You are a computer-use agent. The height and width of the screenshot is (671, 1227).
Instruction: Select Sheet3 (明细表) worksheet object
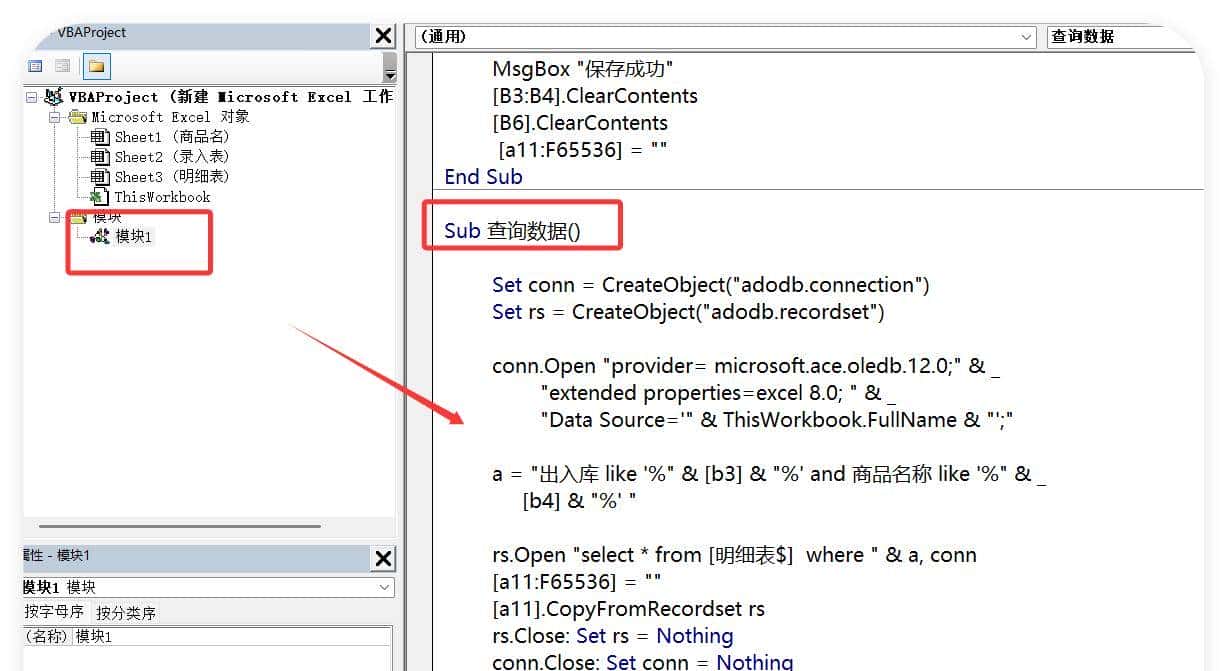(x=170, y=177)
